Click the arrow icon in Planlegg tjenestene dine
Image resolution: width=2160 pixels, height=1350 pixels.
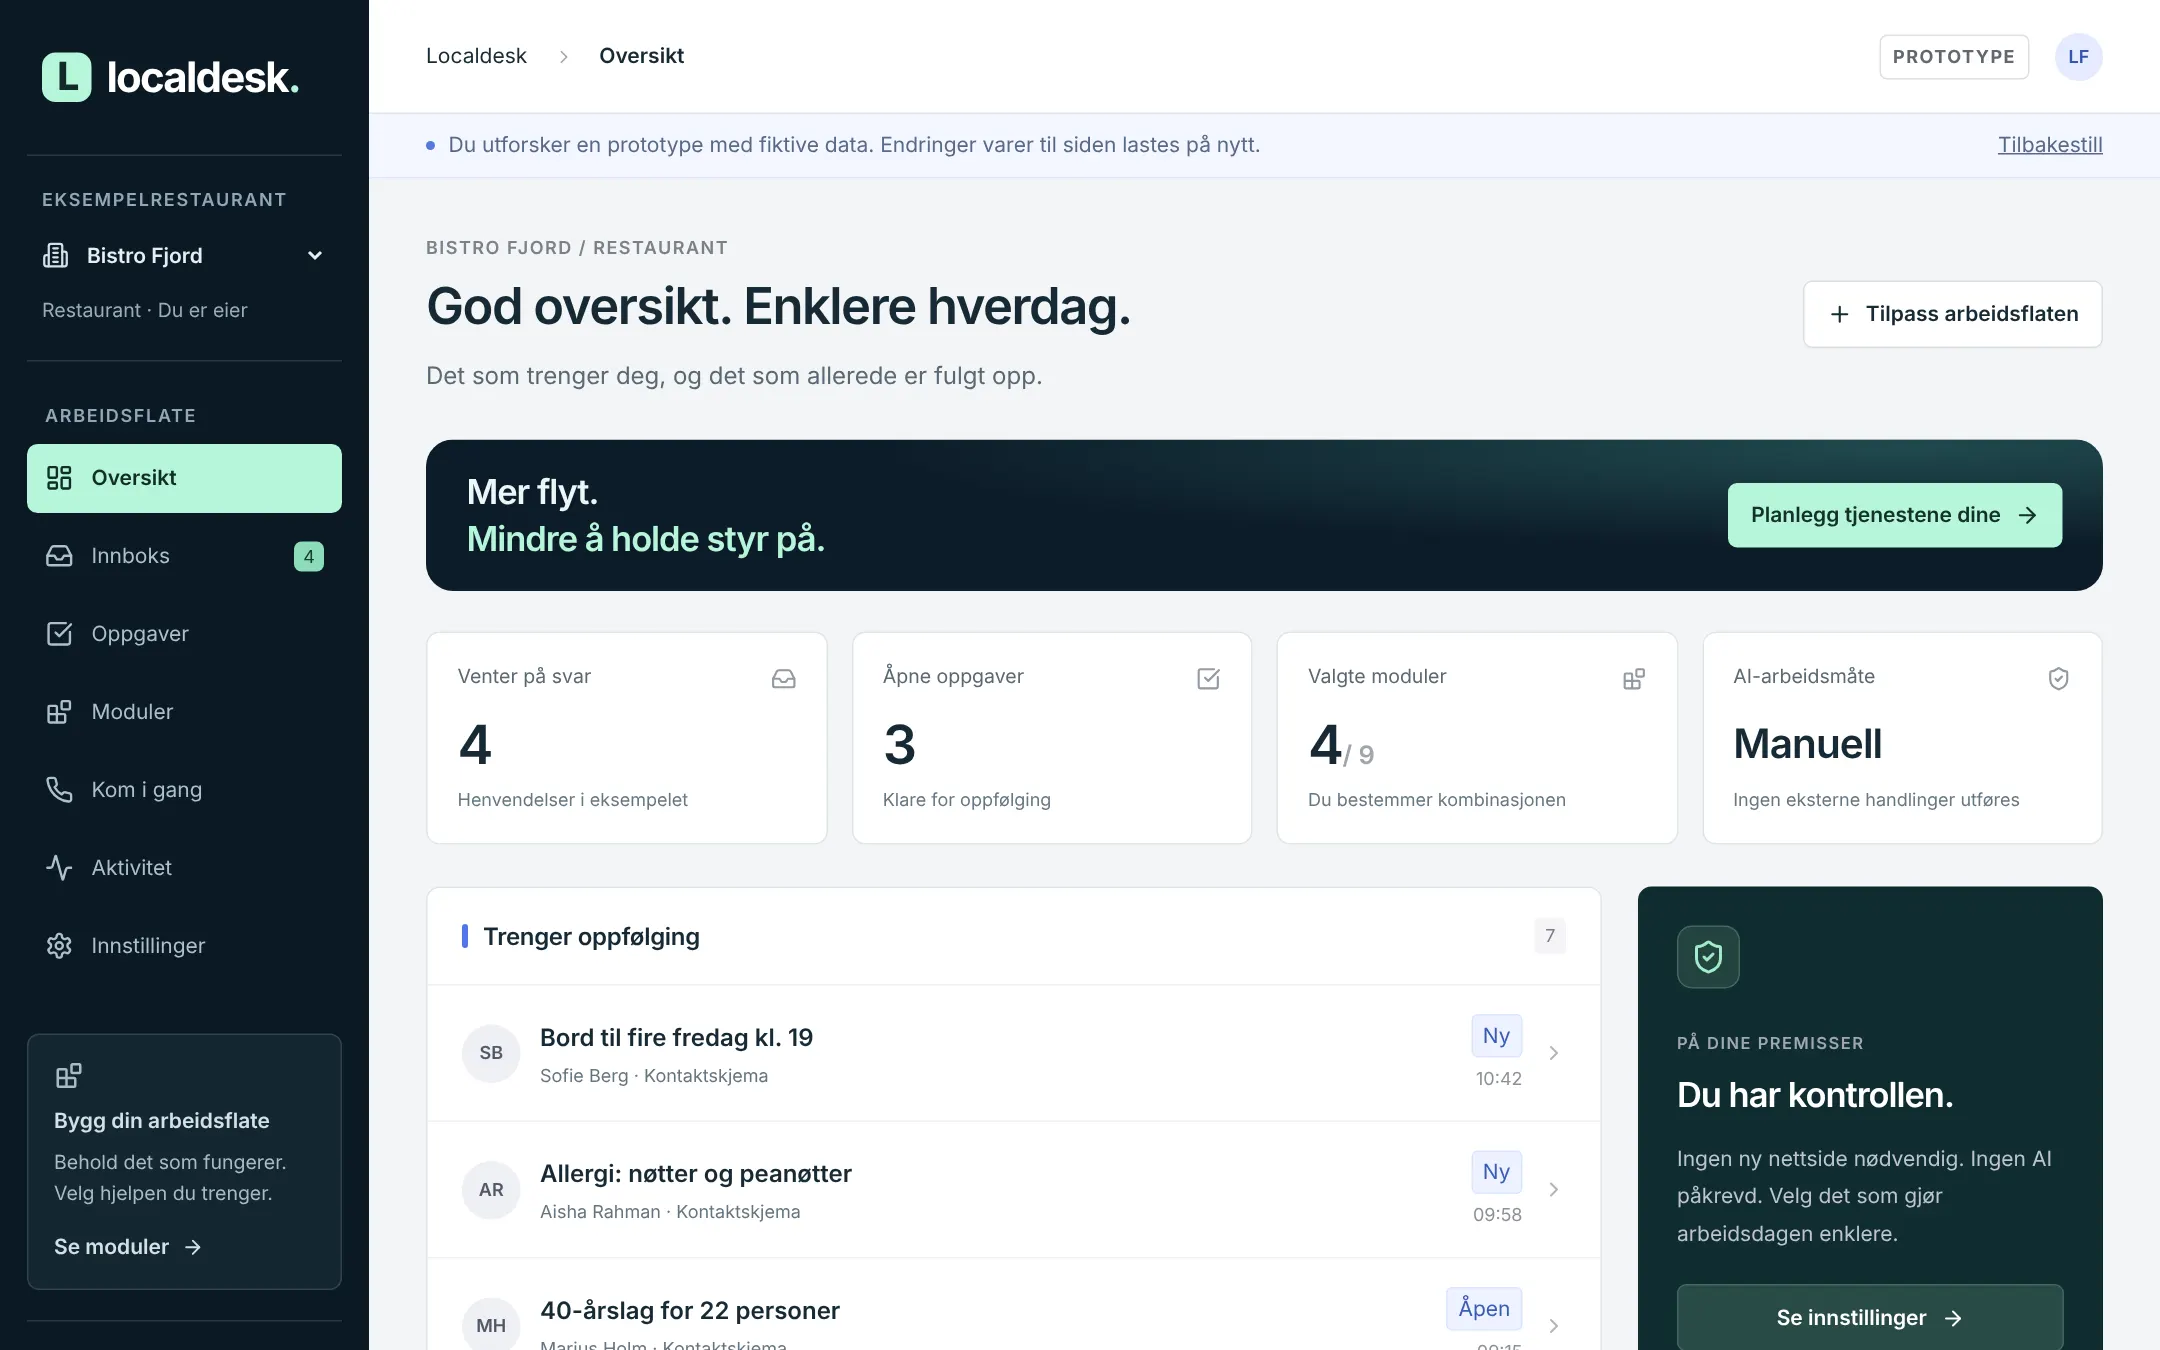pos(2027,515)
